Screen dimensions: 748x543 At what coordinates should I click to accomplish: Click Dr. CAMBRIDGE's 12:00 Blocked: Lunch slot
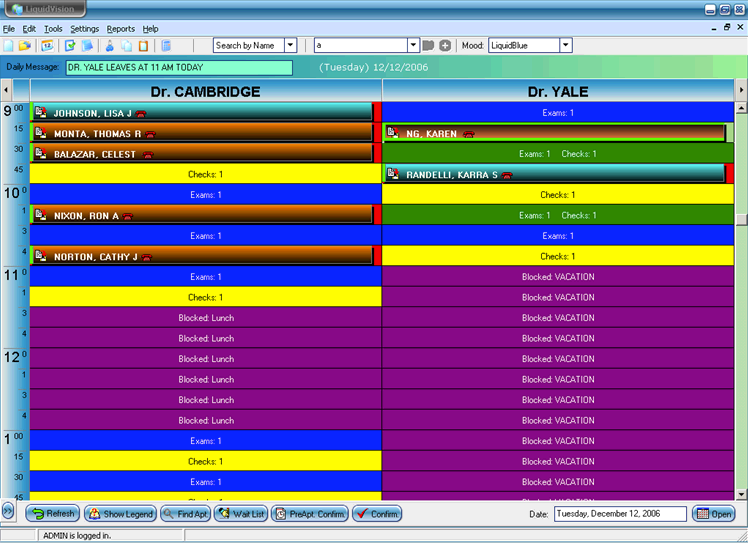[206, 359]
